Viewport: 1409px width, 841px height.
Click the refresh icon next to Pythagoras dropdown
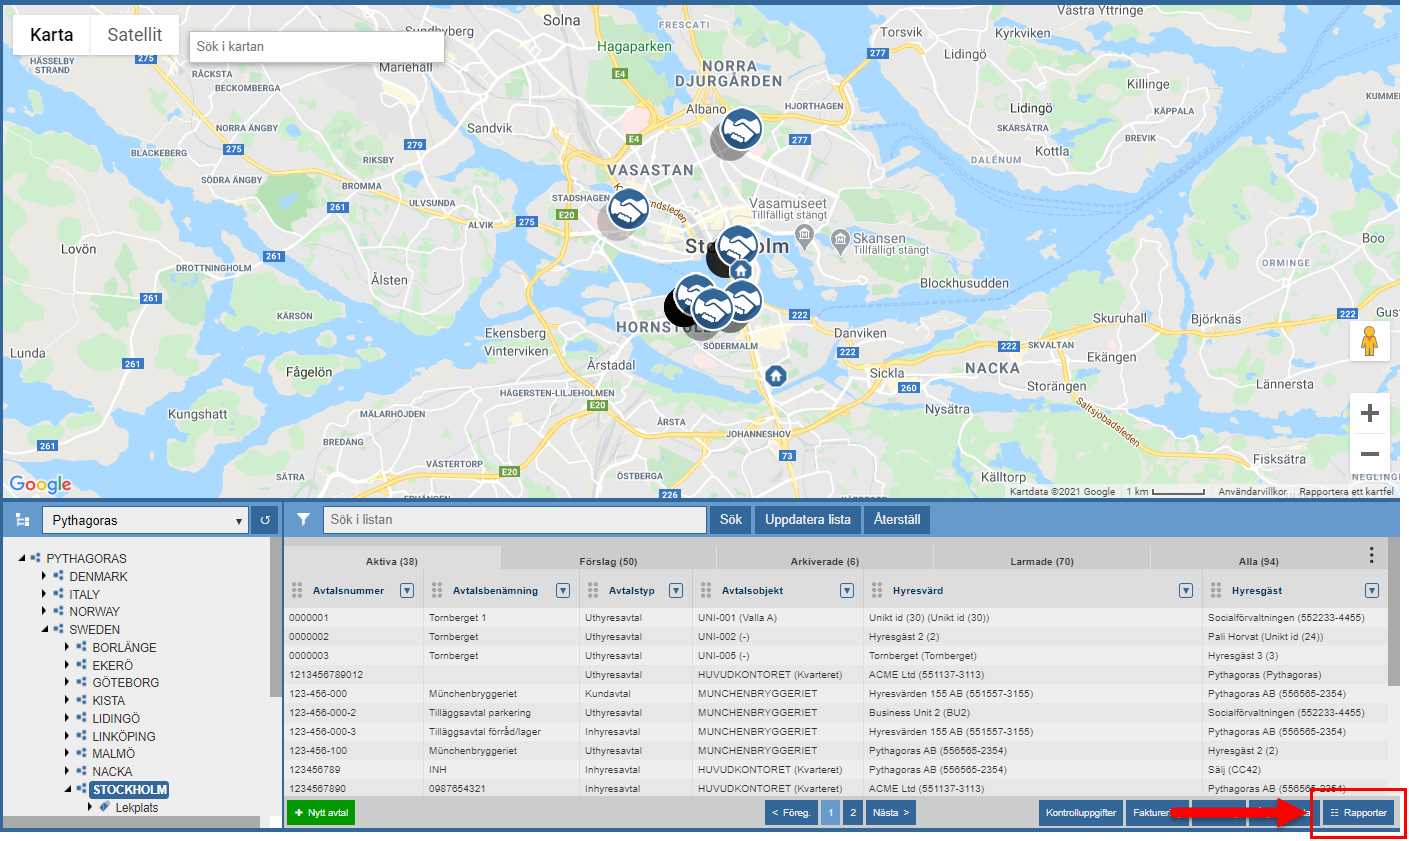pos(265,520)
